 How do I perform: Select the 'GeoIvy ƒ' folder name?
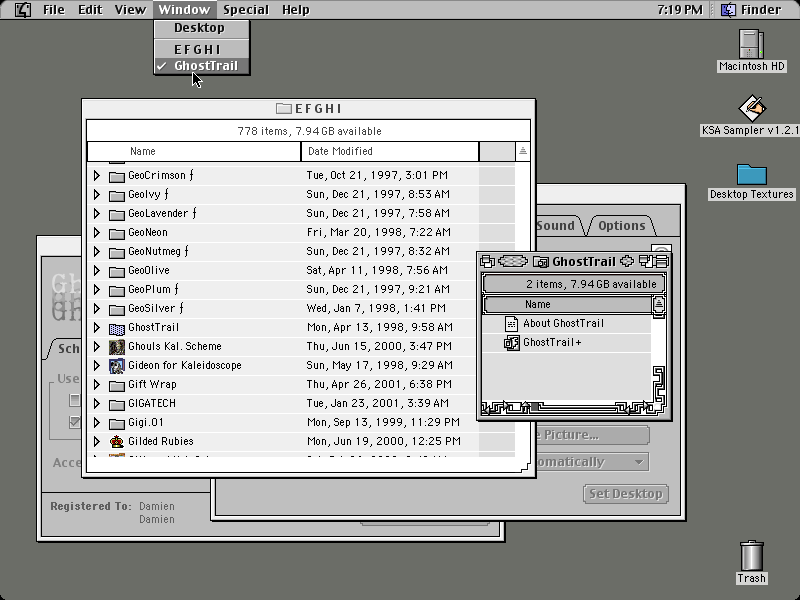tap(148, 194)
